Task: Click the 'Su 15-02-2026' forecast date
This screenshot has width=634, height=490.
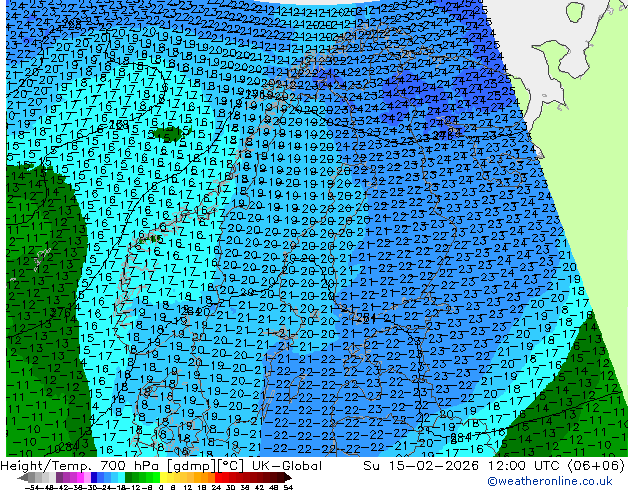Action: 422,466
